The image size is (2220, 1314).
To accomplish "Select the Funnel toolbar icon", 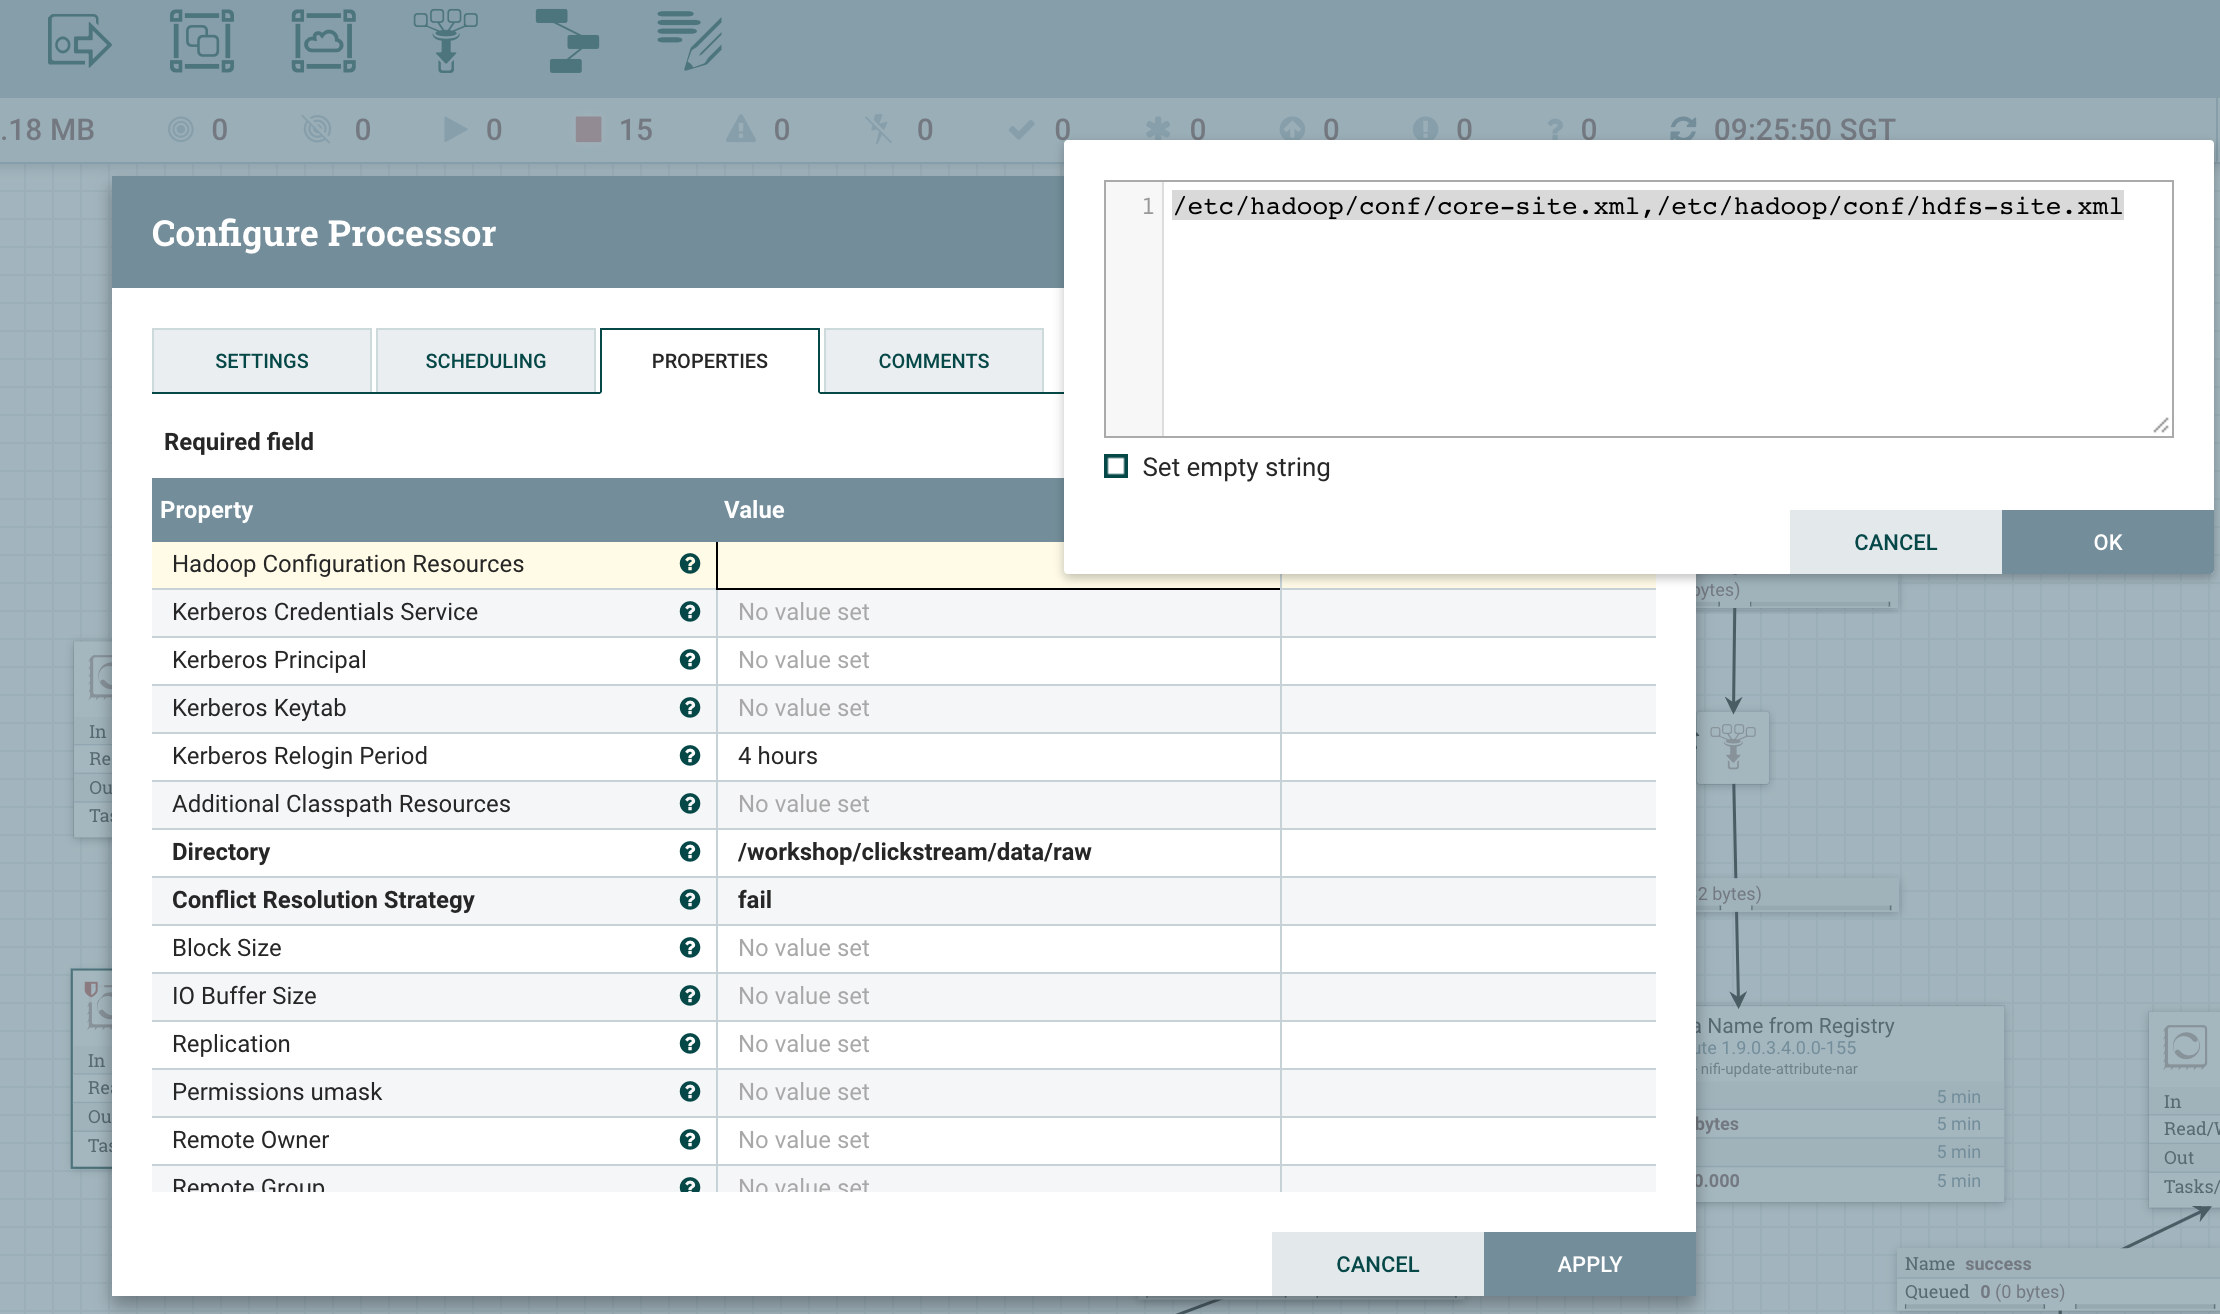I will 446,41.
